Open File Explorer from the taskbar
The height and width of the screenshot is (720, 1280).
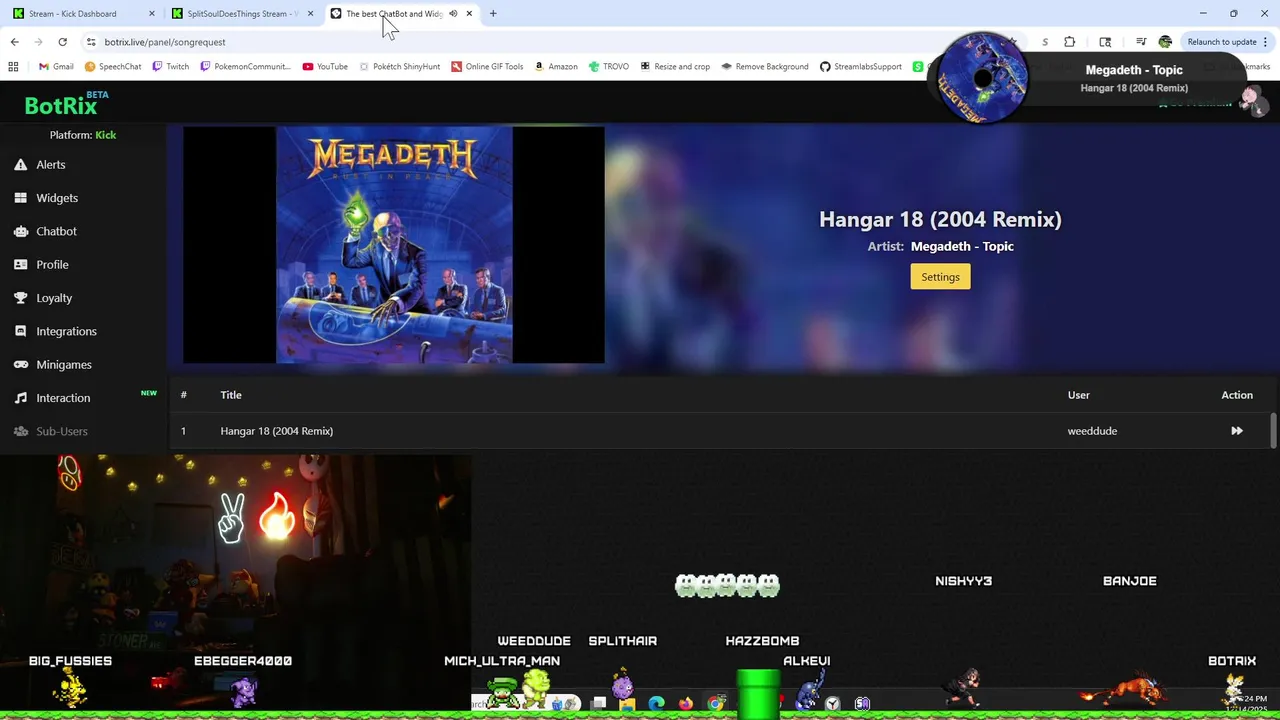[627, 704]
